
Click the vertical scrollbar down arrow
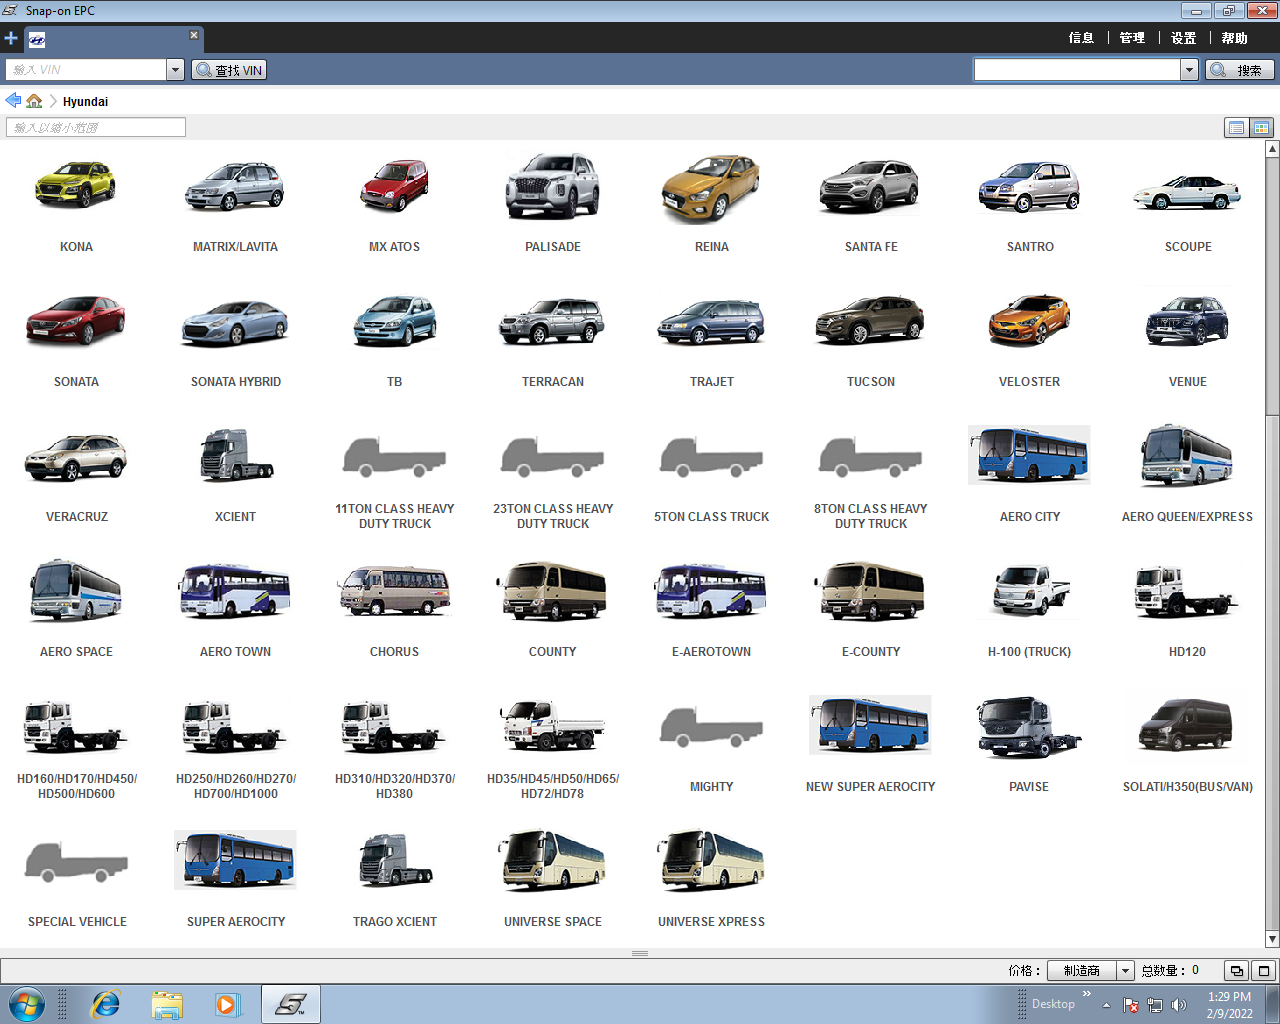pyautogui.click(x=1272, y=939)
